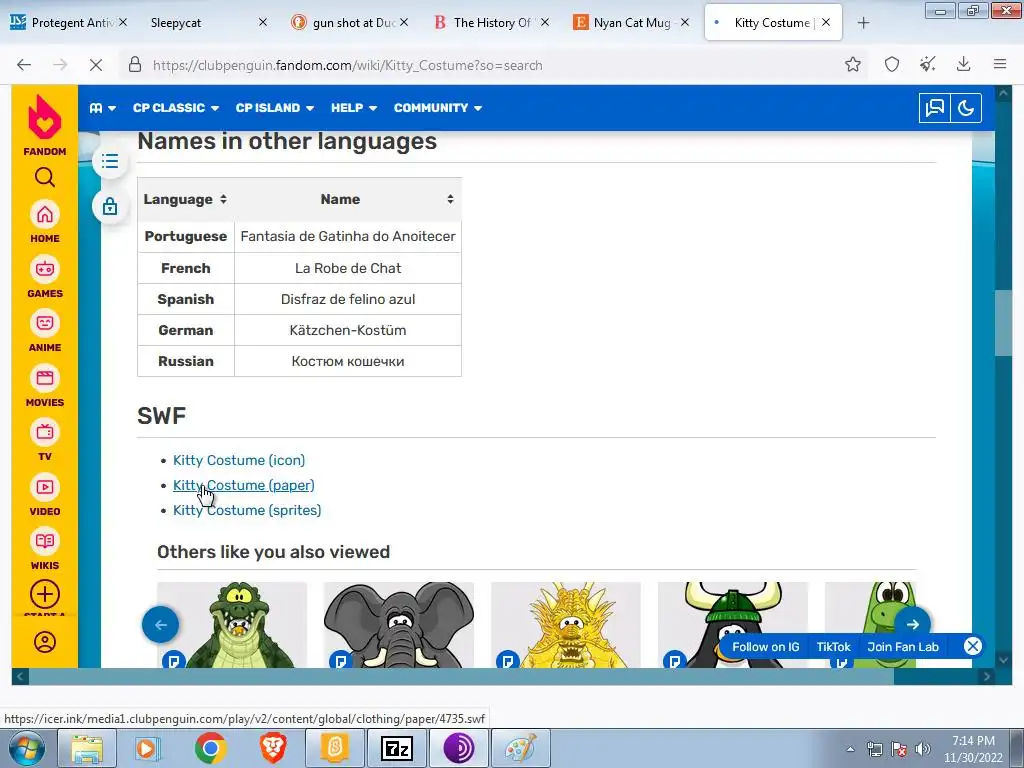
Task: Click the volume speaker tray icon
Action: point(922,749)
